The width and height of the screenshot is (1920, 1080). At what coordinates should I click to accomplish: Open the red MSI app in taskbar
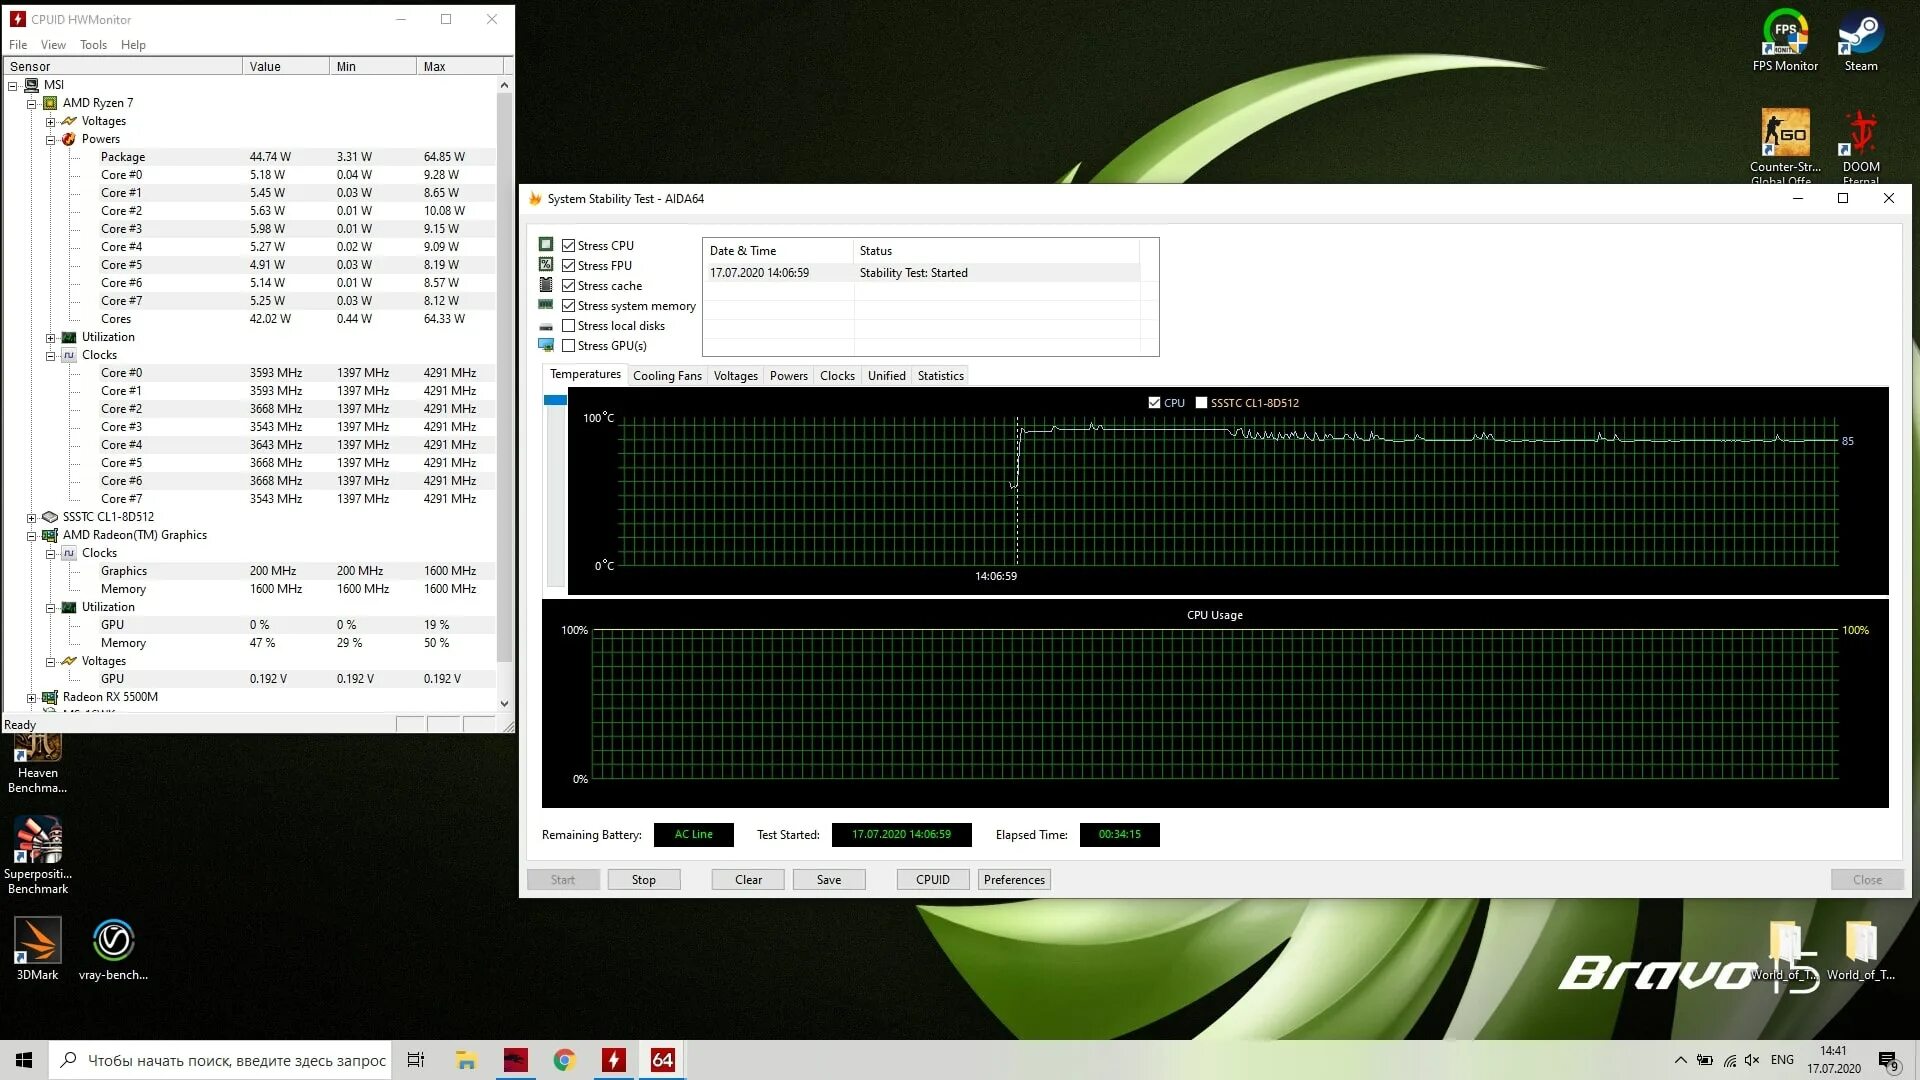click(x=515, y=1060)
